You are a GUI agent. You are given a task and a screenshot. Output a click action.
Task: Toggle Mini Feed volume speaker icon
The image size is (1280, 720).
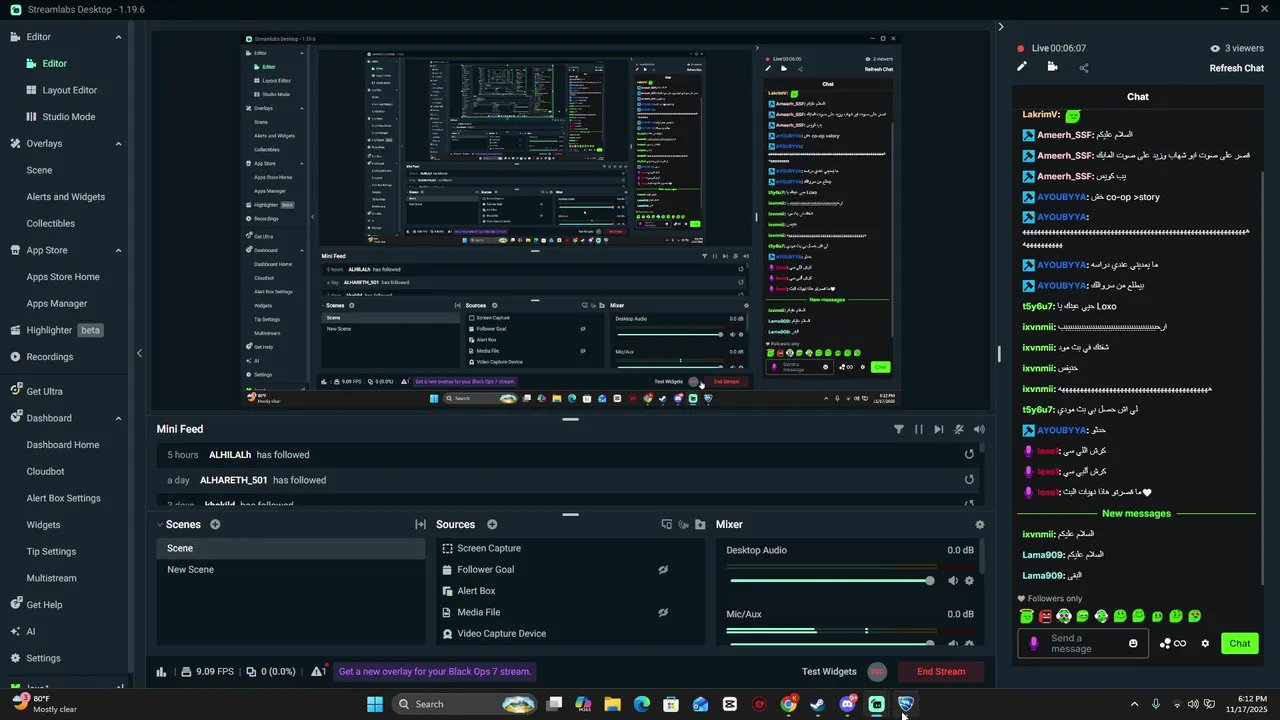click(x=978, y=429)
